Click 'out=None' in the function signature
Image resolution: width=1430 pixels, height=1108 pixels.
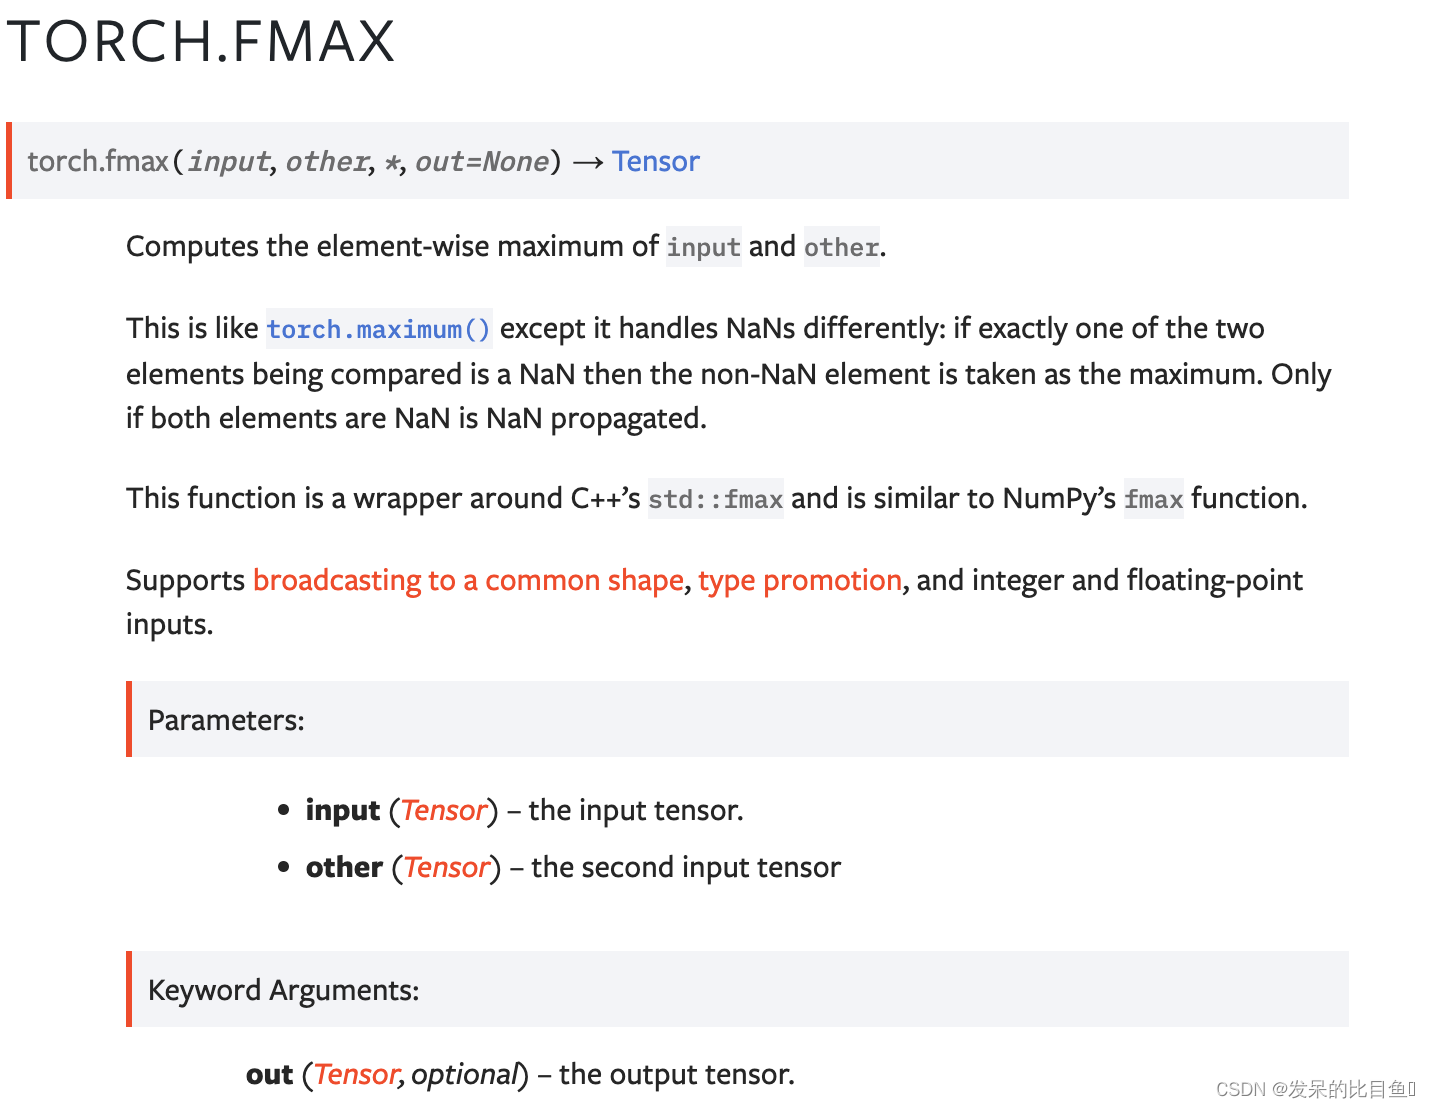coord(482,161)
